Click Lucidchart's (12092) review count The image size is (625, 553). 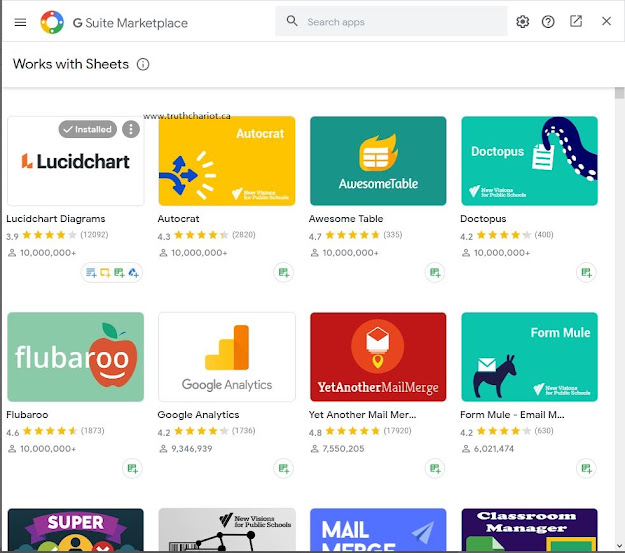pyautogui.click(x=94, y=234)
